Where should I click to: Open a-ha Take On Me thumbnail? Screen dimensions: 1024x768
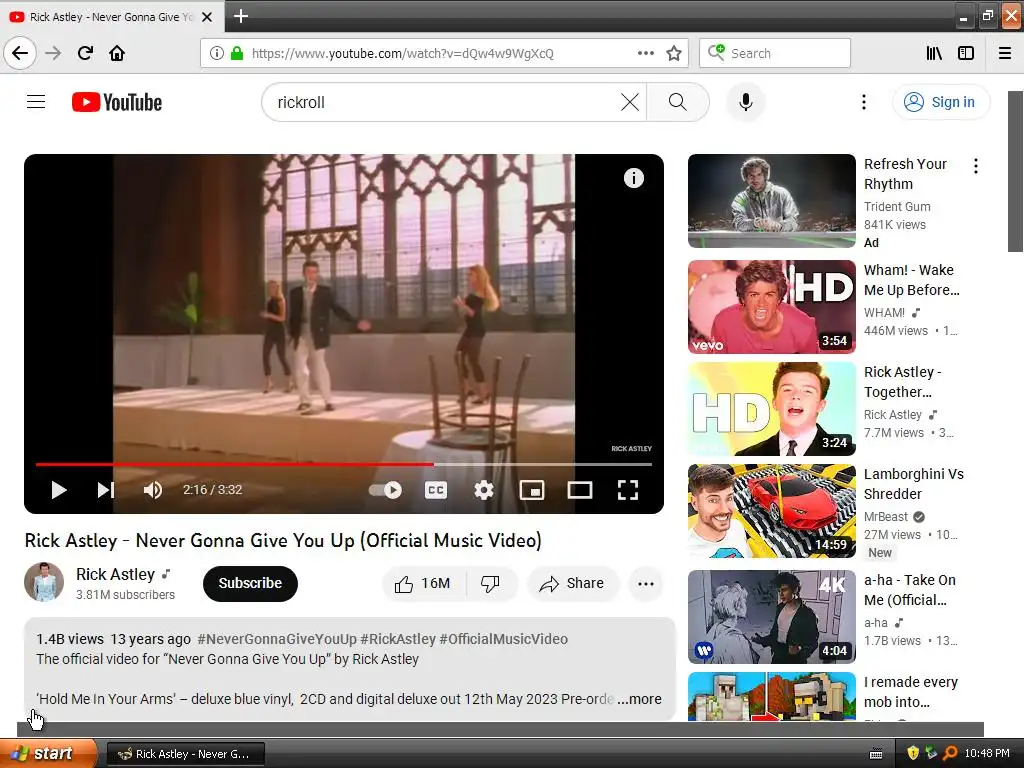coord(771,616)
